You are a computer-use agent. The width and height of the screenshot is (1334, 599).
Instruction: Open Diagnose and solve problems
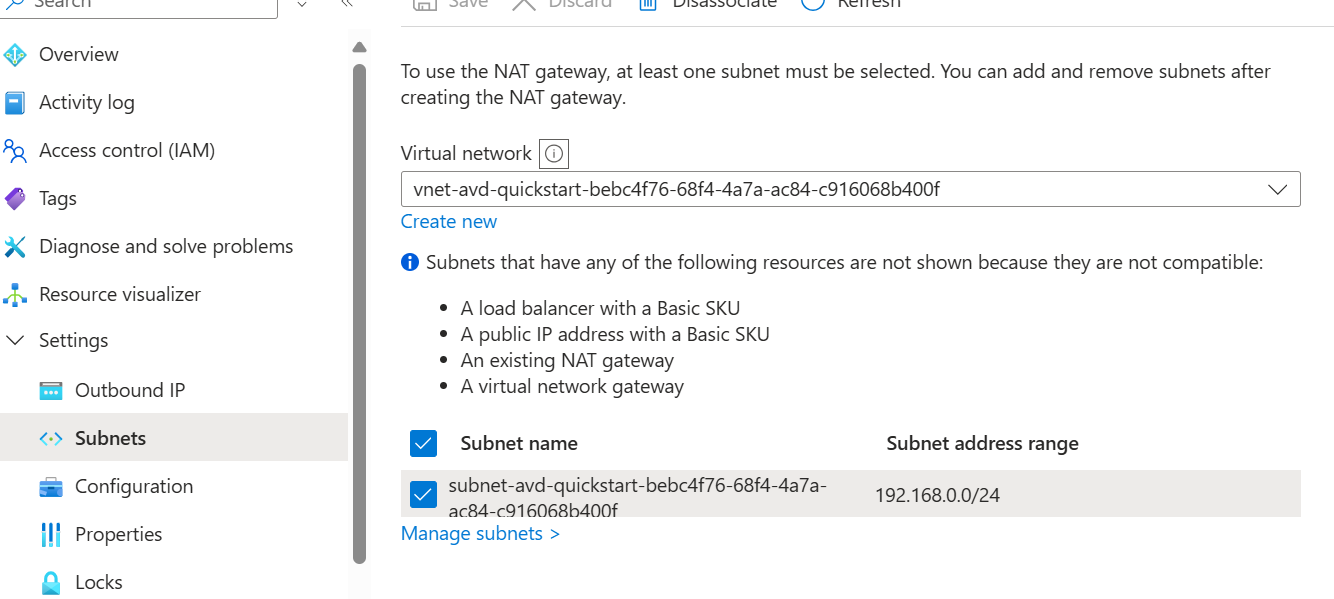(x=166, y=246)
